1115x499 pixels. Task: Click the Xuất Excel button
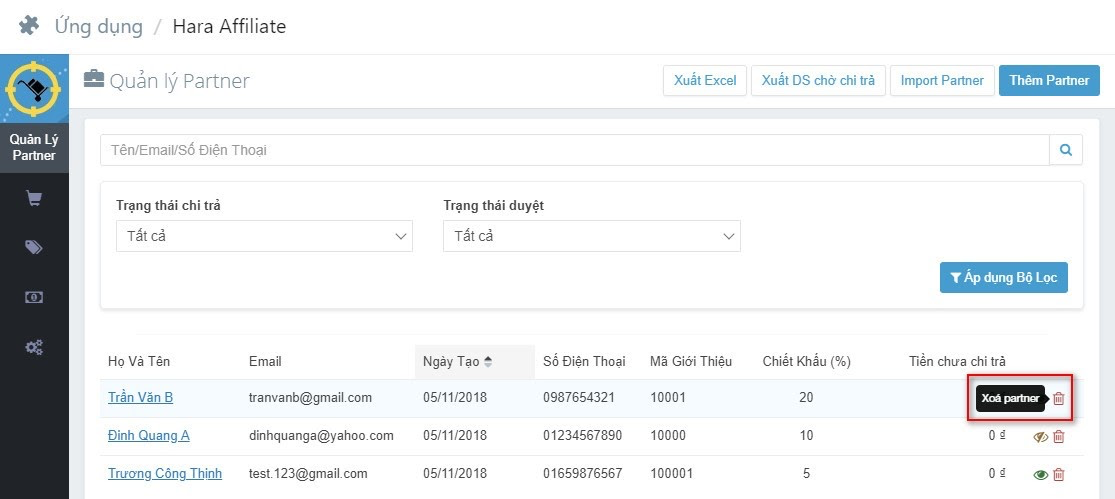click(x=705, y=81)
